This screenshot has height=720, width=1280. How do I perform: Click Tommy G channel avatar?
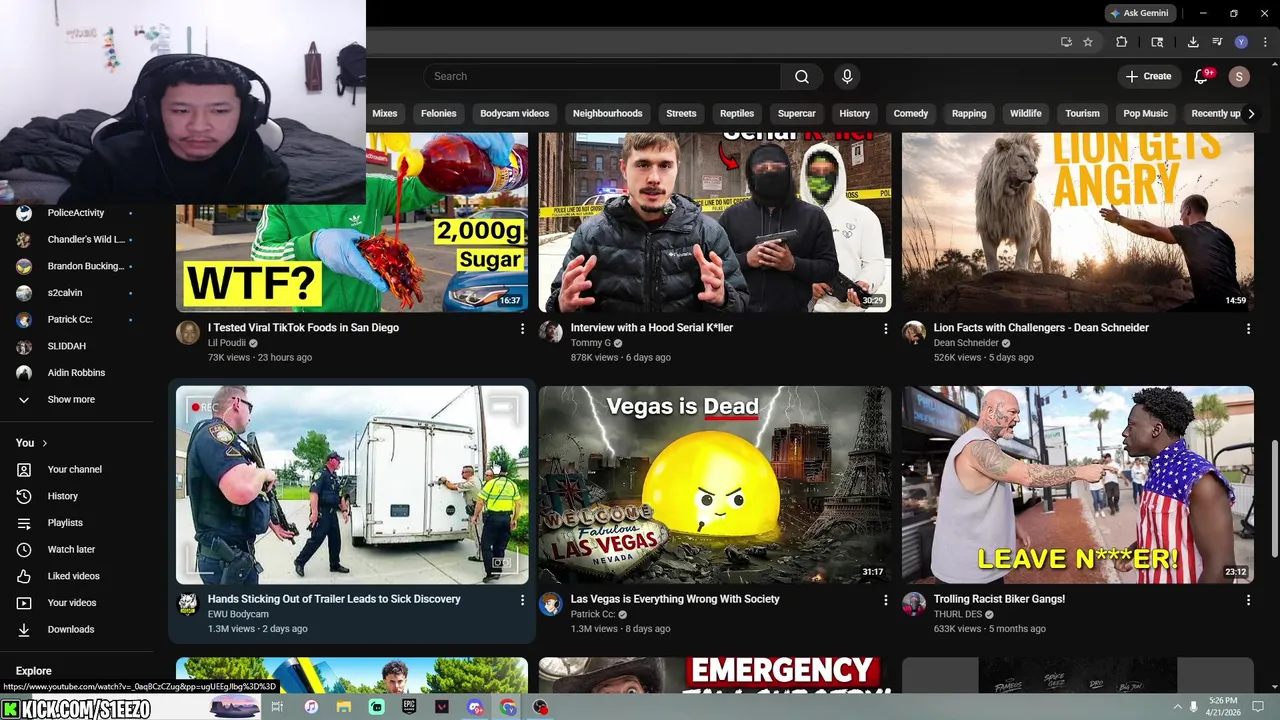click(551, 332)
